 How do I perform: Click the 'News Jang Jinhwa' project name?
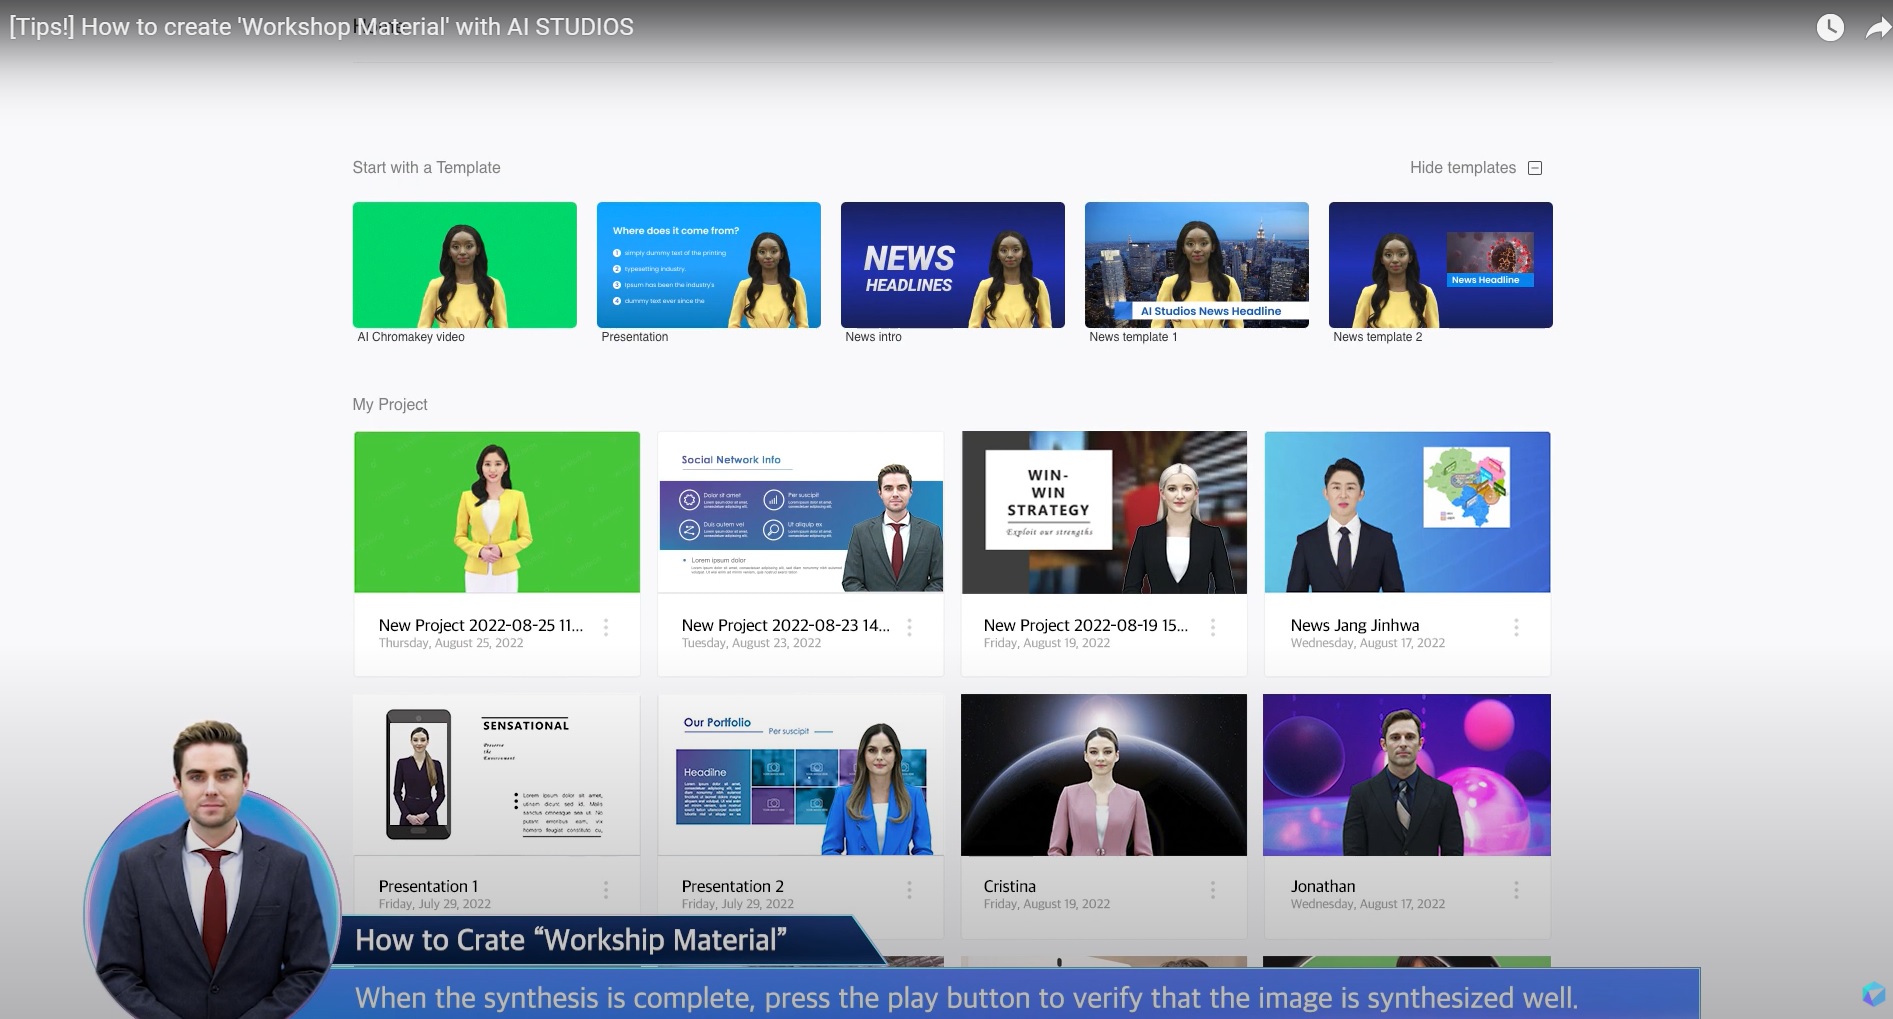tap(1354, 625)
